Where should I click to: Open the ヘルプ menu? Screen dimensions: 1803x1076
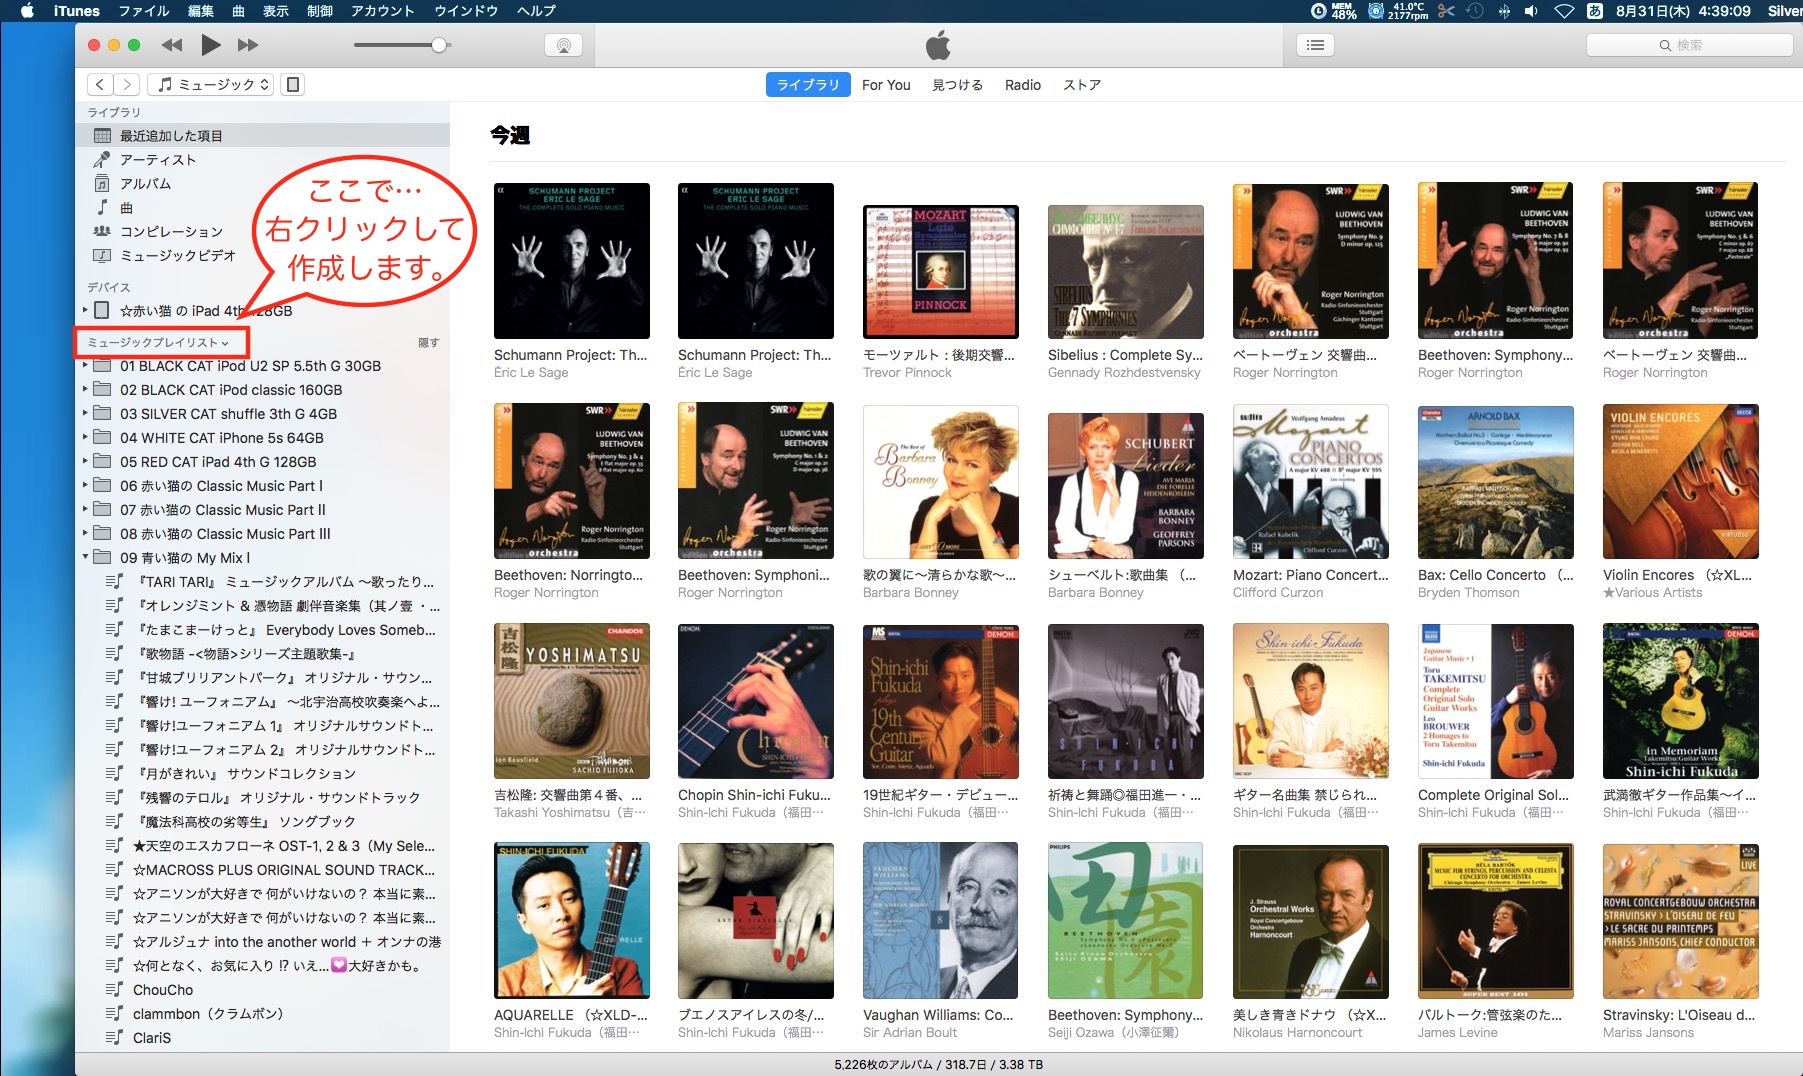pyautogui.click(x=536, y=11)
